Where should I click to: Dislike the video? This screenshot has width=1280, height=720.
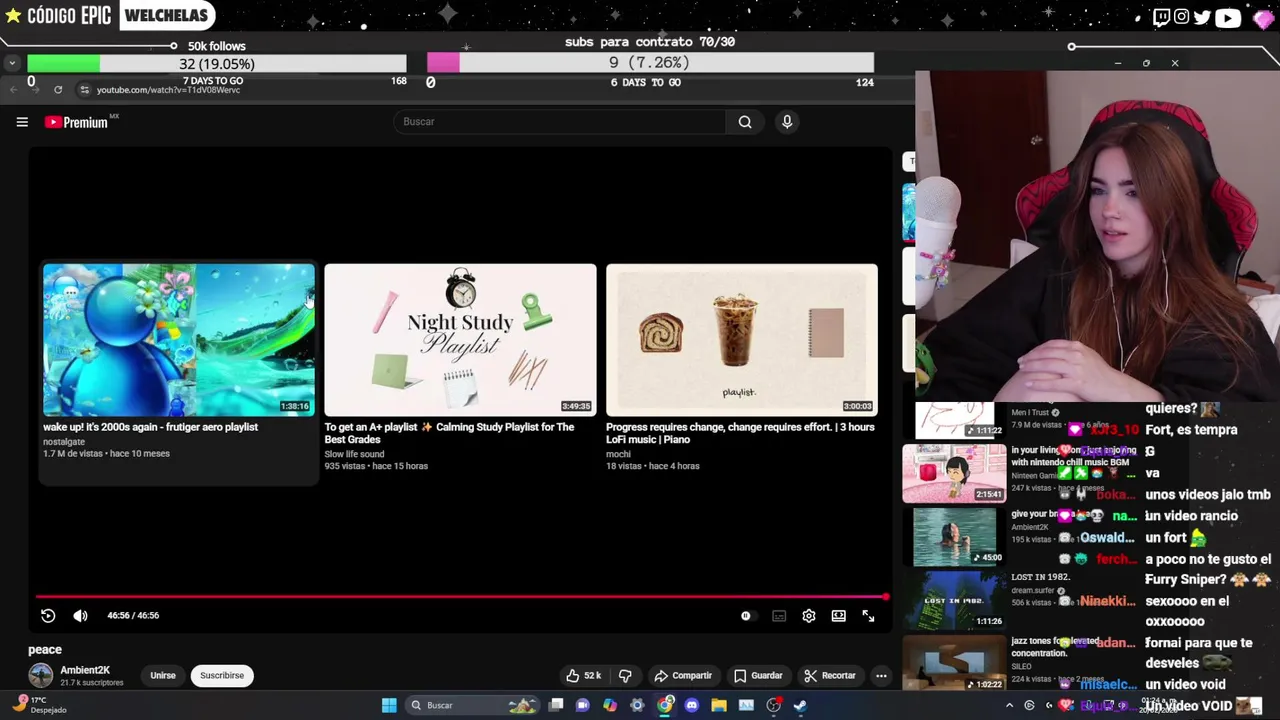pos(625,676)
